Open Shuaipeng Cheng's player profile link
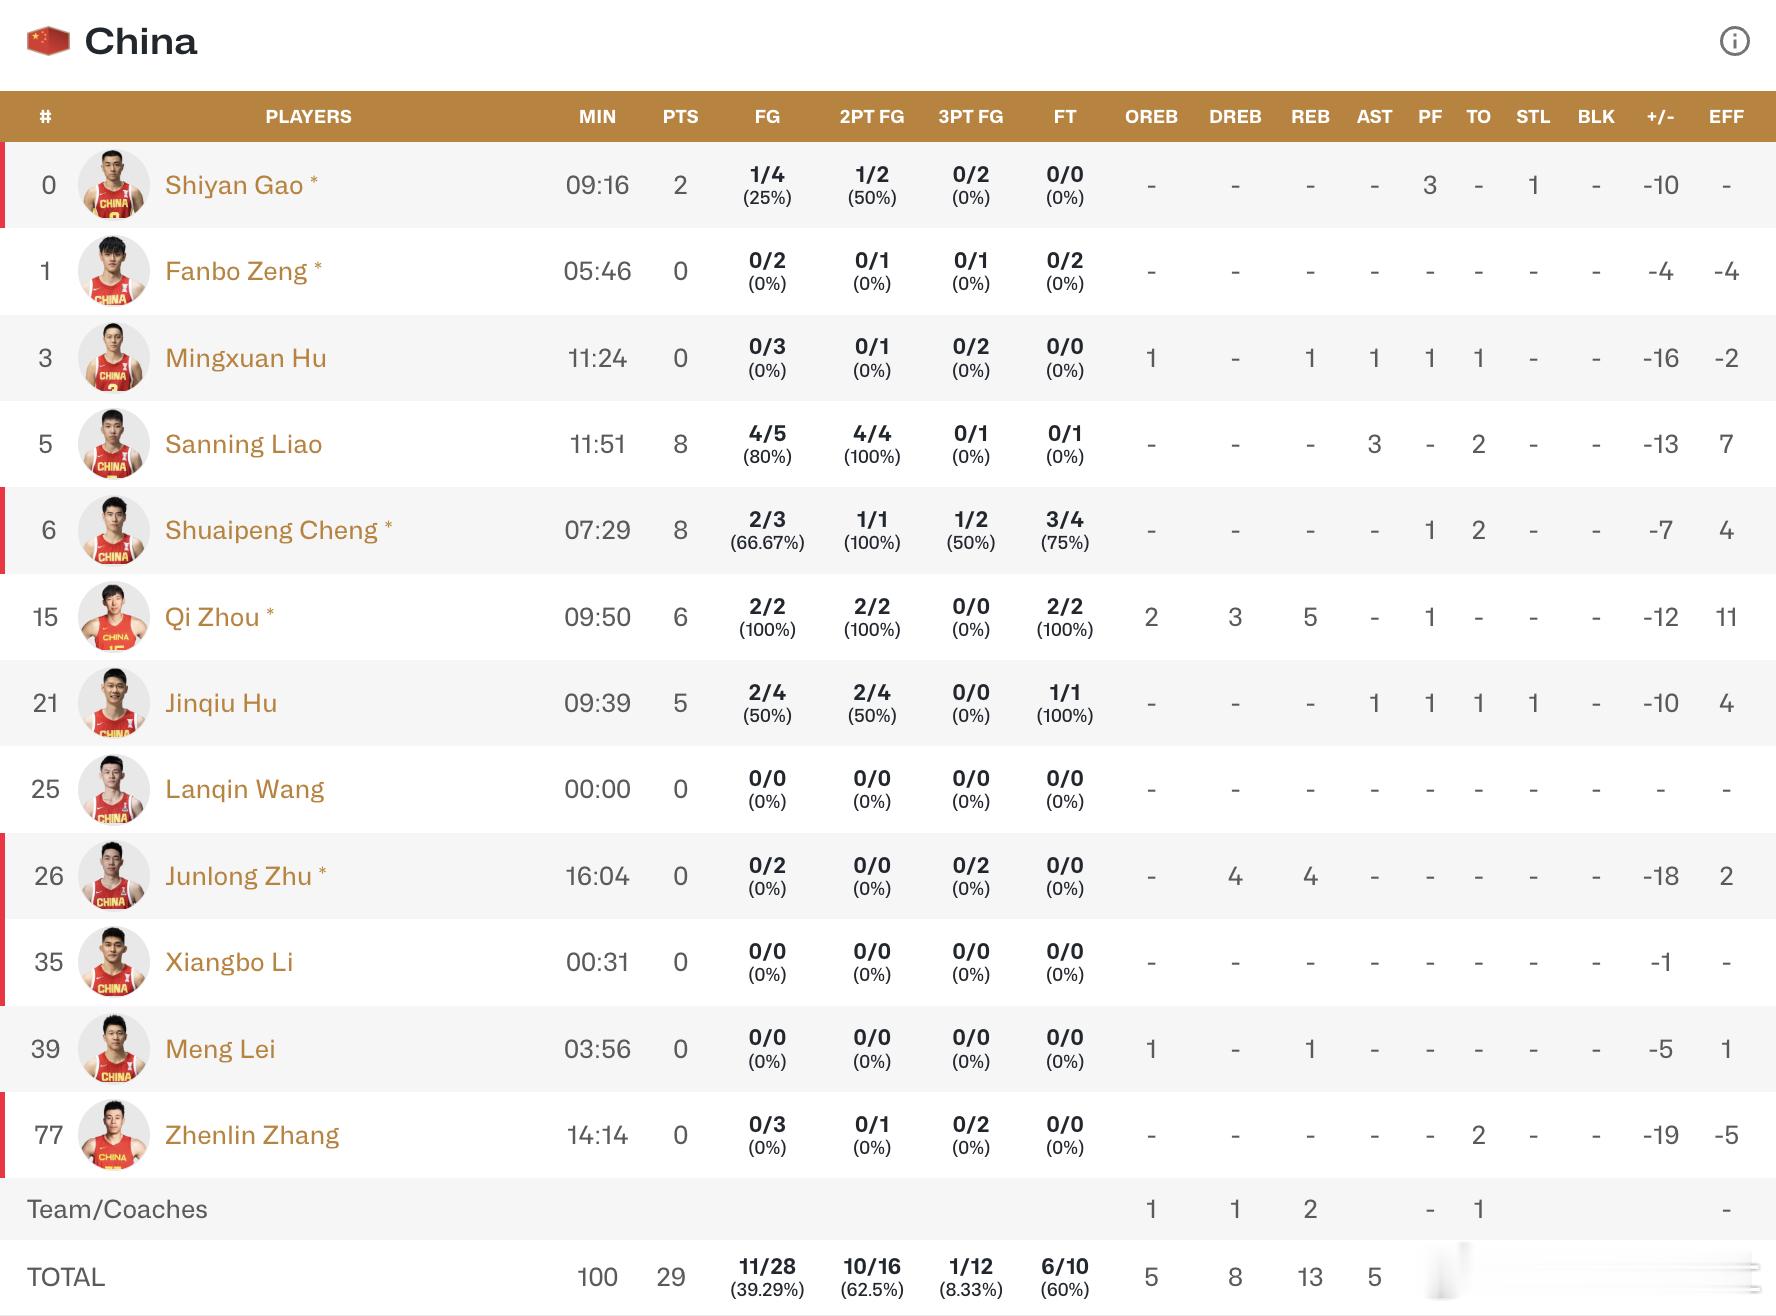 click(x=272, y=530)
